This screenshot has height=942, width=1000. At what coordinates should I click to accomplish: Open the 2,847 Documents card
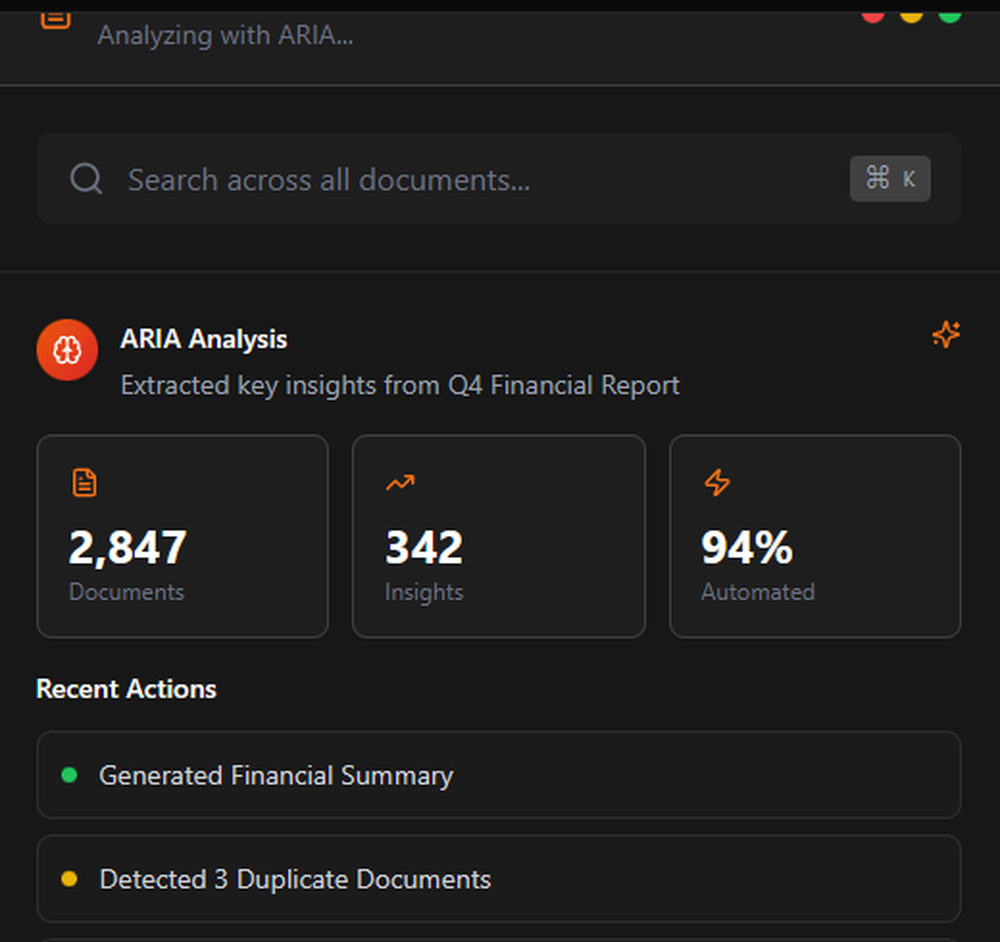pos(182,536)
